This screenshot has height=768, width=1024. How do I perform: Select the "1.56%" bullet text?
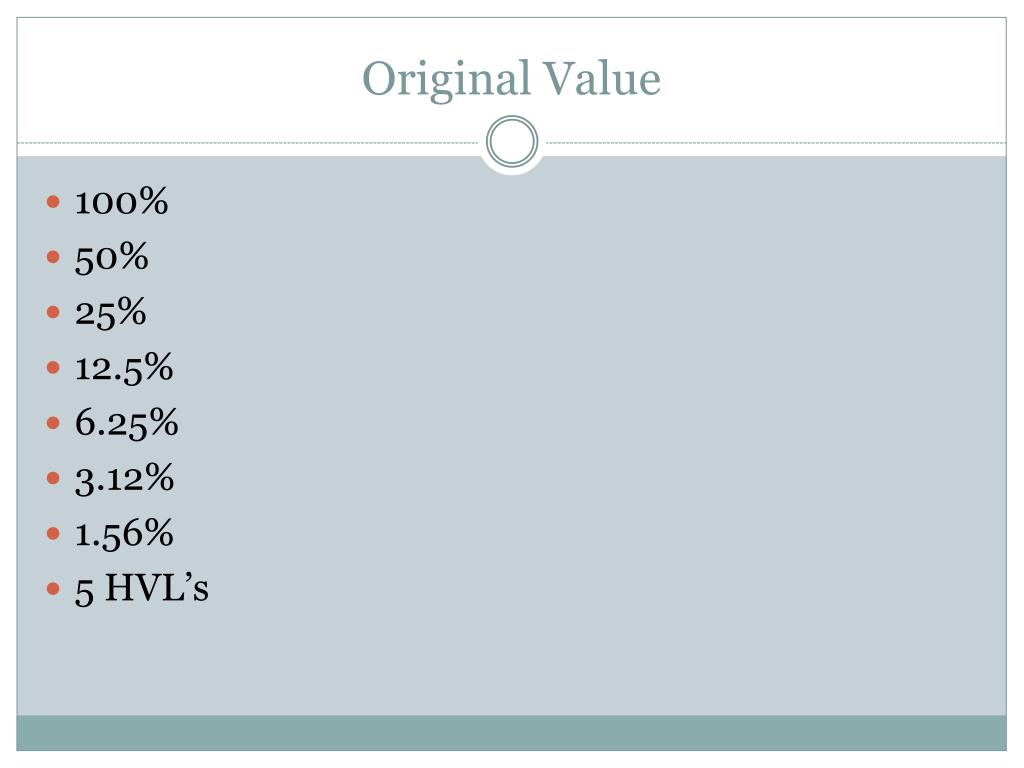click(124, 533)
